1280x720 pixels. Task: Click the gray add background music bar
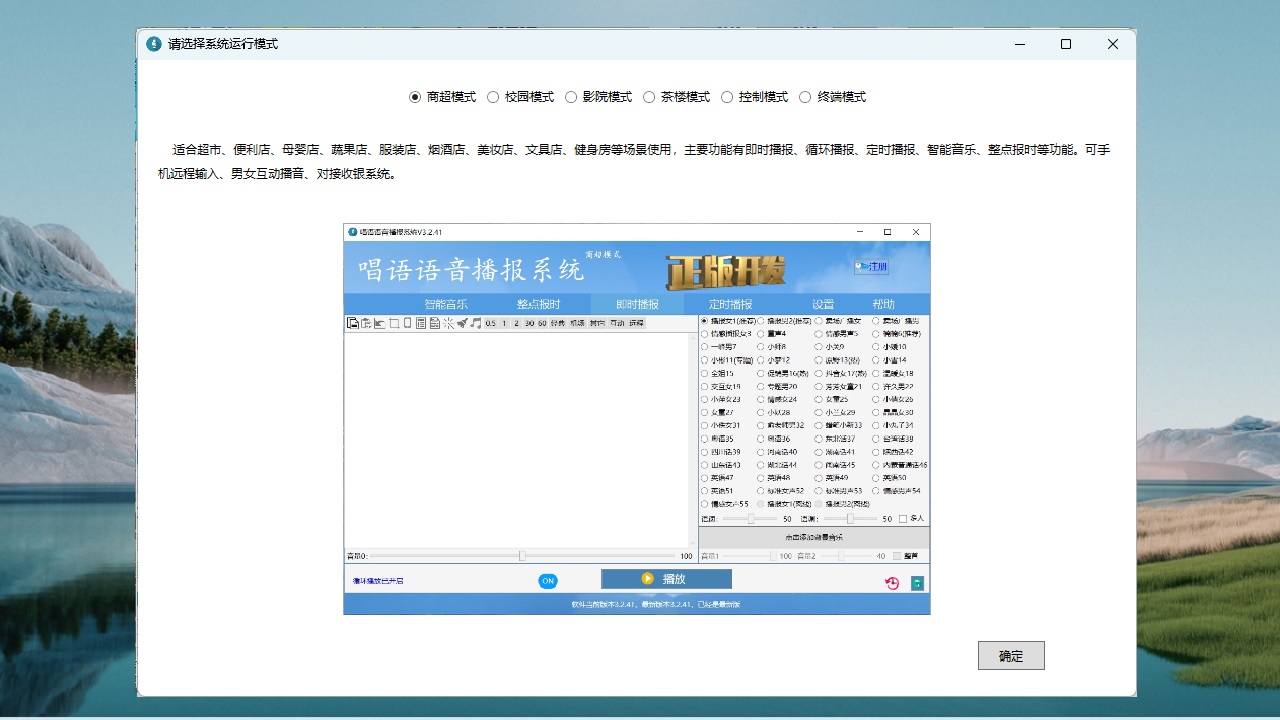[x=813, y=538]
